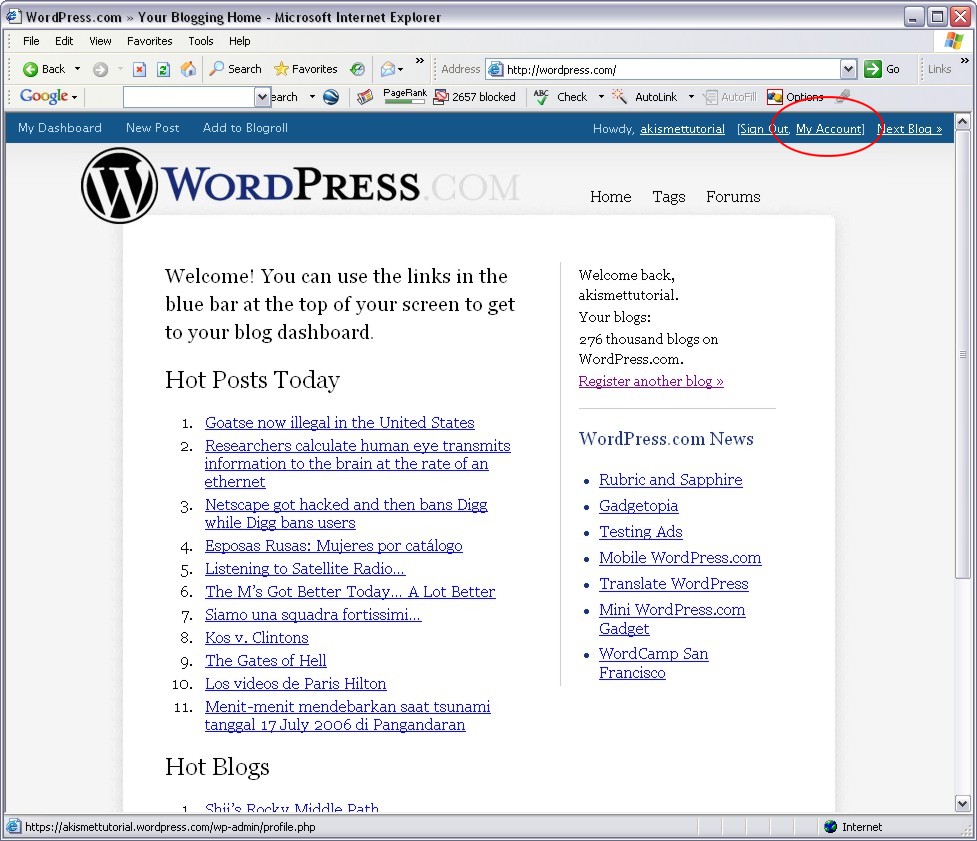977x841 pixels.
Task: Open the Help menu
Action: coord(239,41)
